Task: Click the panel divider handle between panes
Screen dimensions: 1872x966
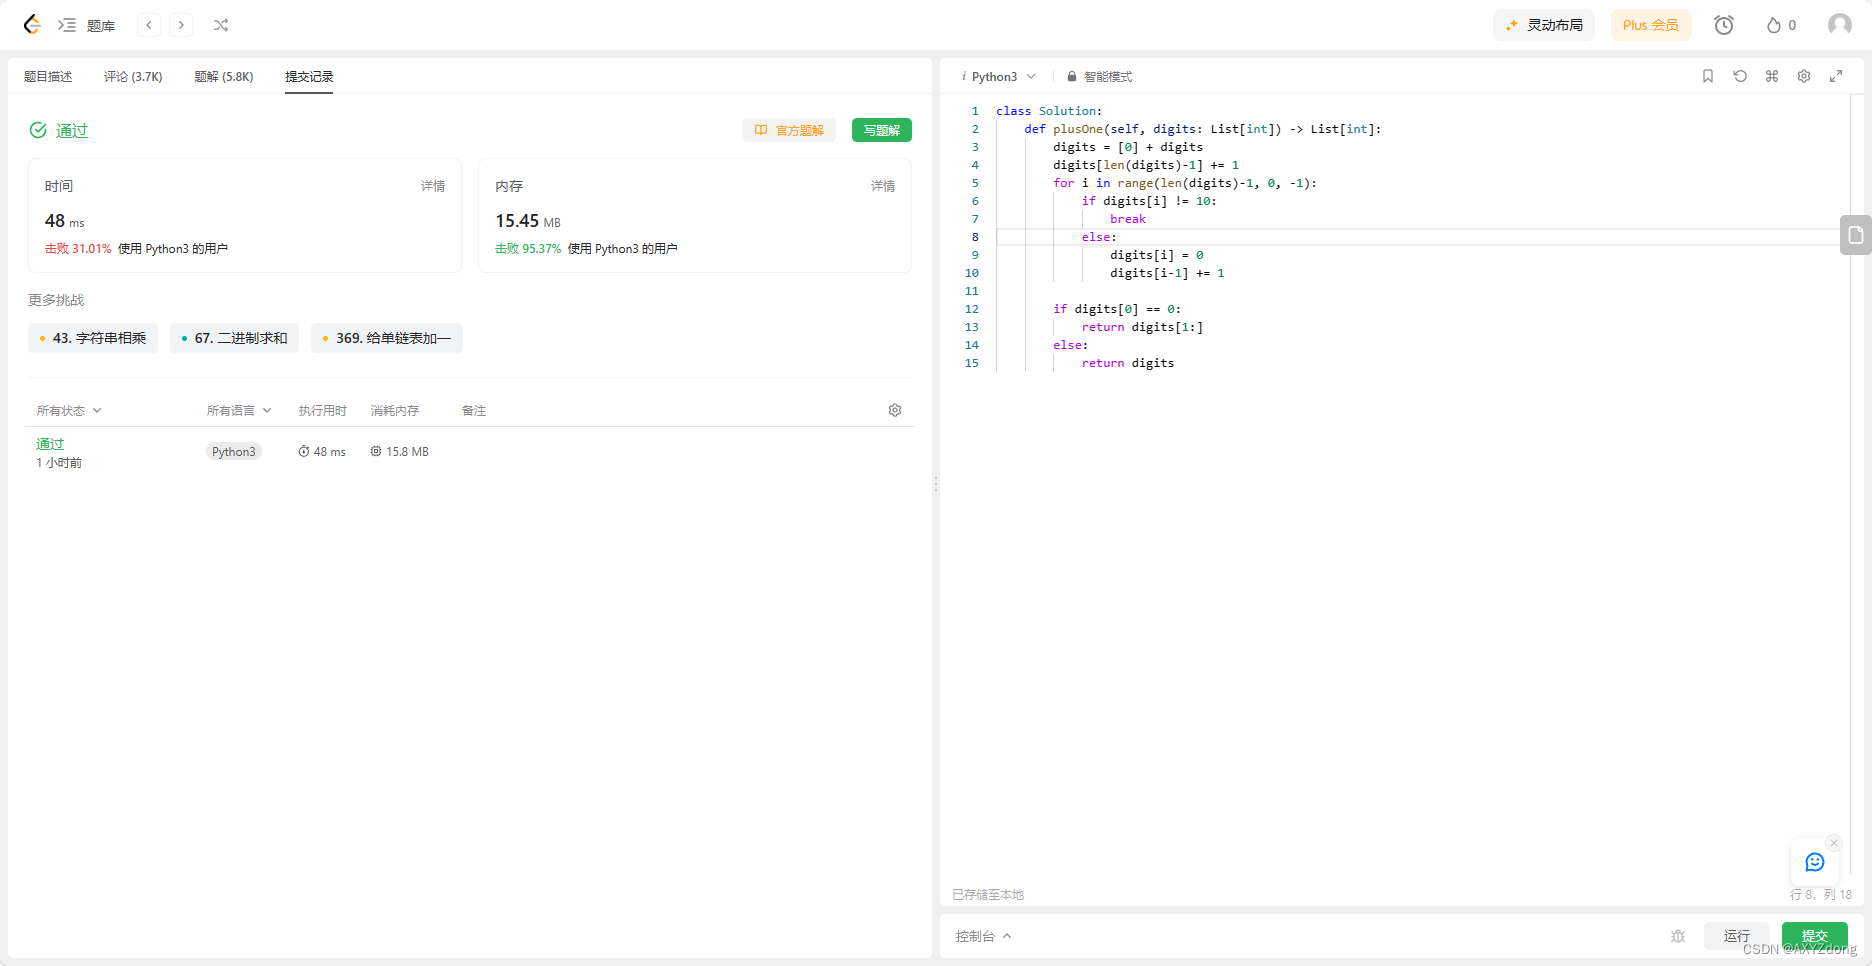Action: [936, 484]
